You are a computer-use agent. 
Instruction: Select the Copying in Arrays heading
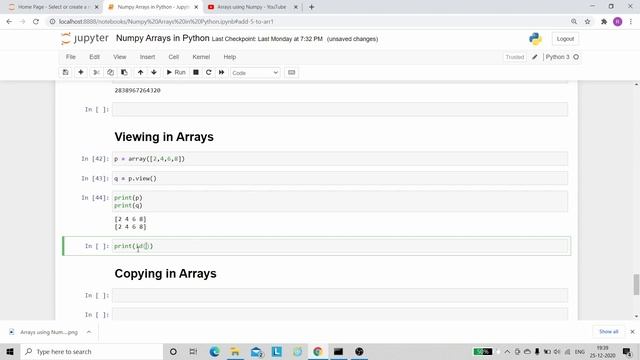tap(165, 273)
